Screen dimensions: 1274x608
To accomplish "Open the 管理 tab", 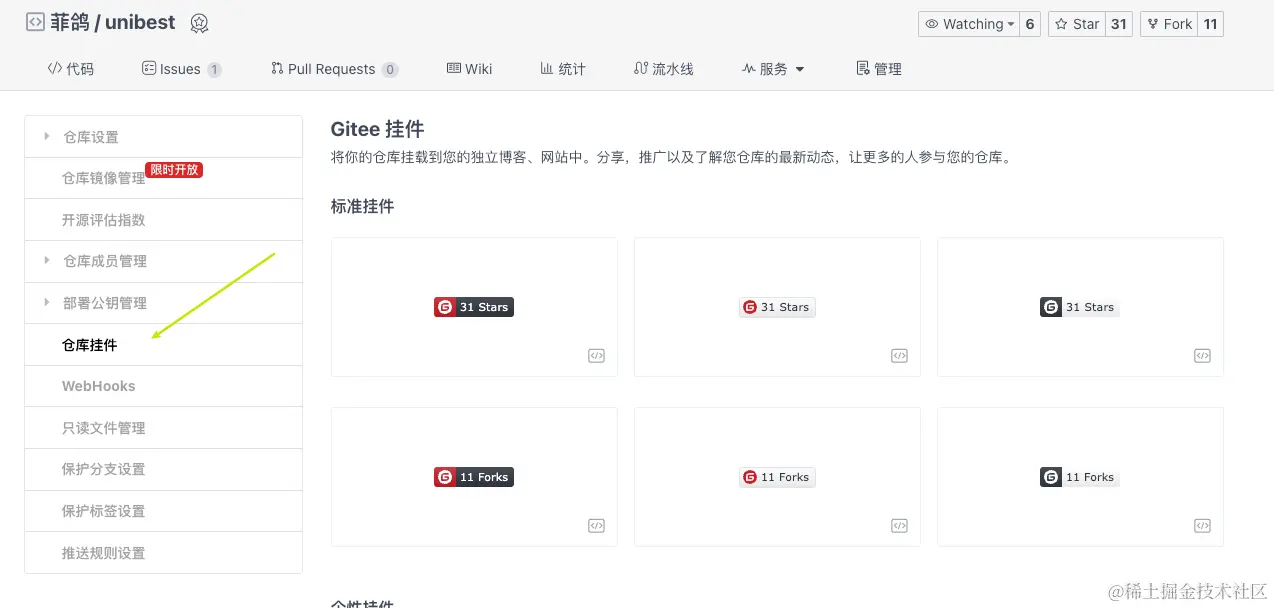I will pyautogui.click(x=879, y=69).
